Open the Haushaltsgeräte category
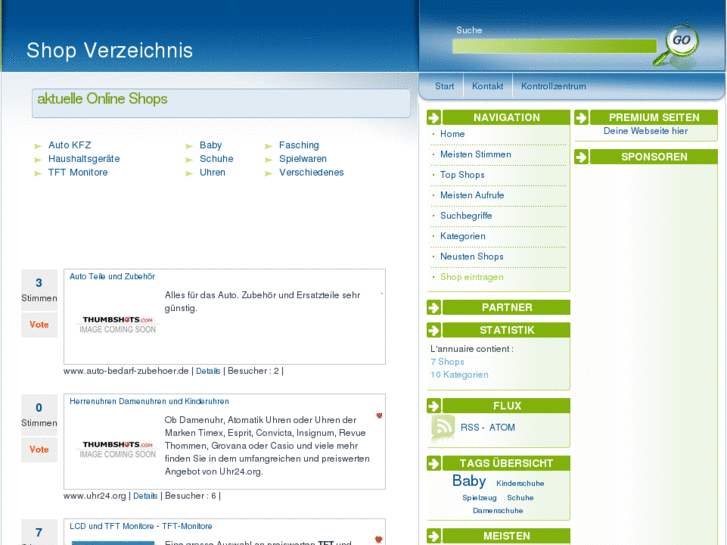727x545 pixels. (84, 159)
